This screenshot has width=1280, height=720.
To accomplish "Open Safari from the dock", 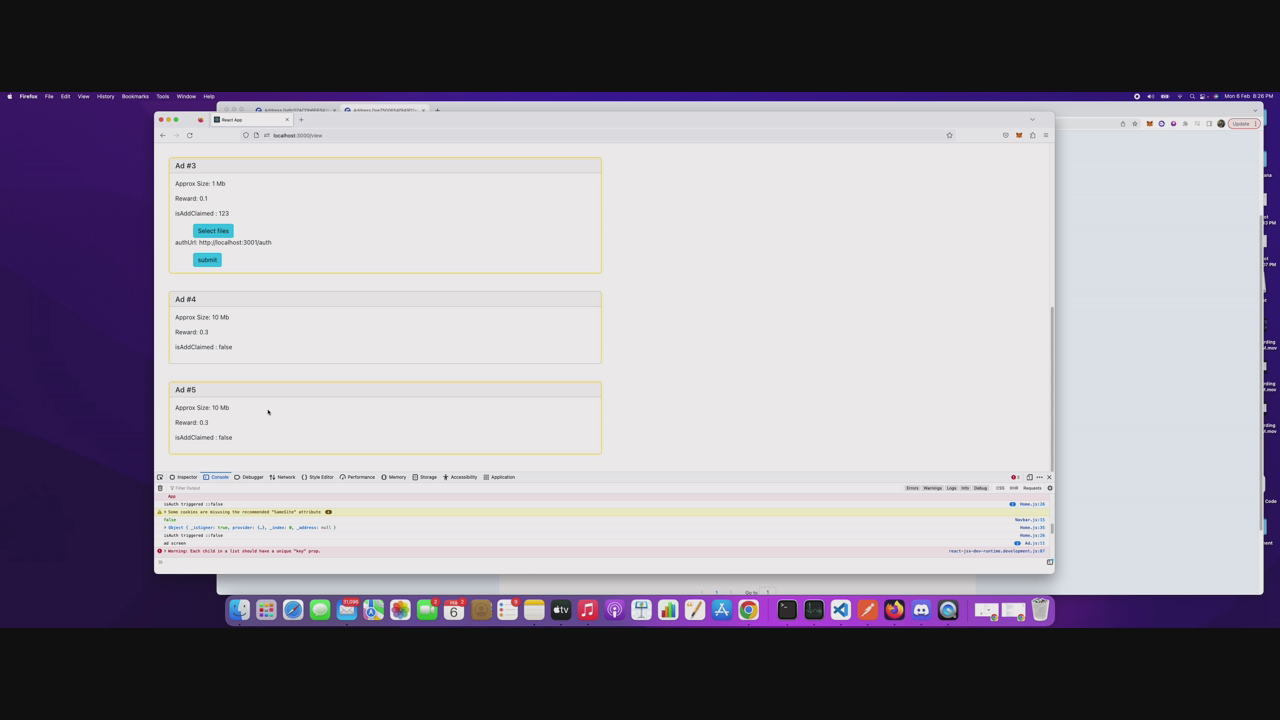I will [x=293, y=610].
